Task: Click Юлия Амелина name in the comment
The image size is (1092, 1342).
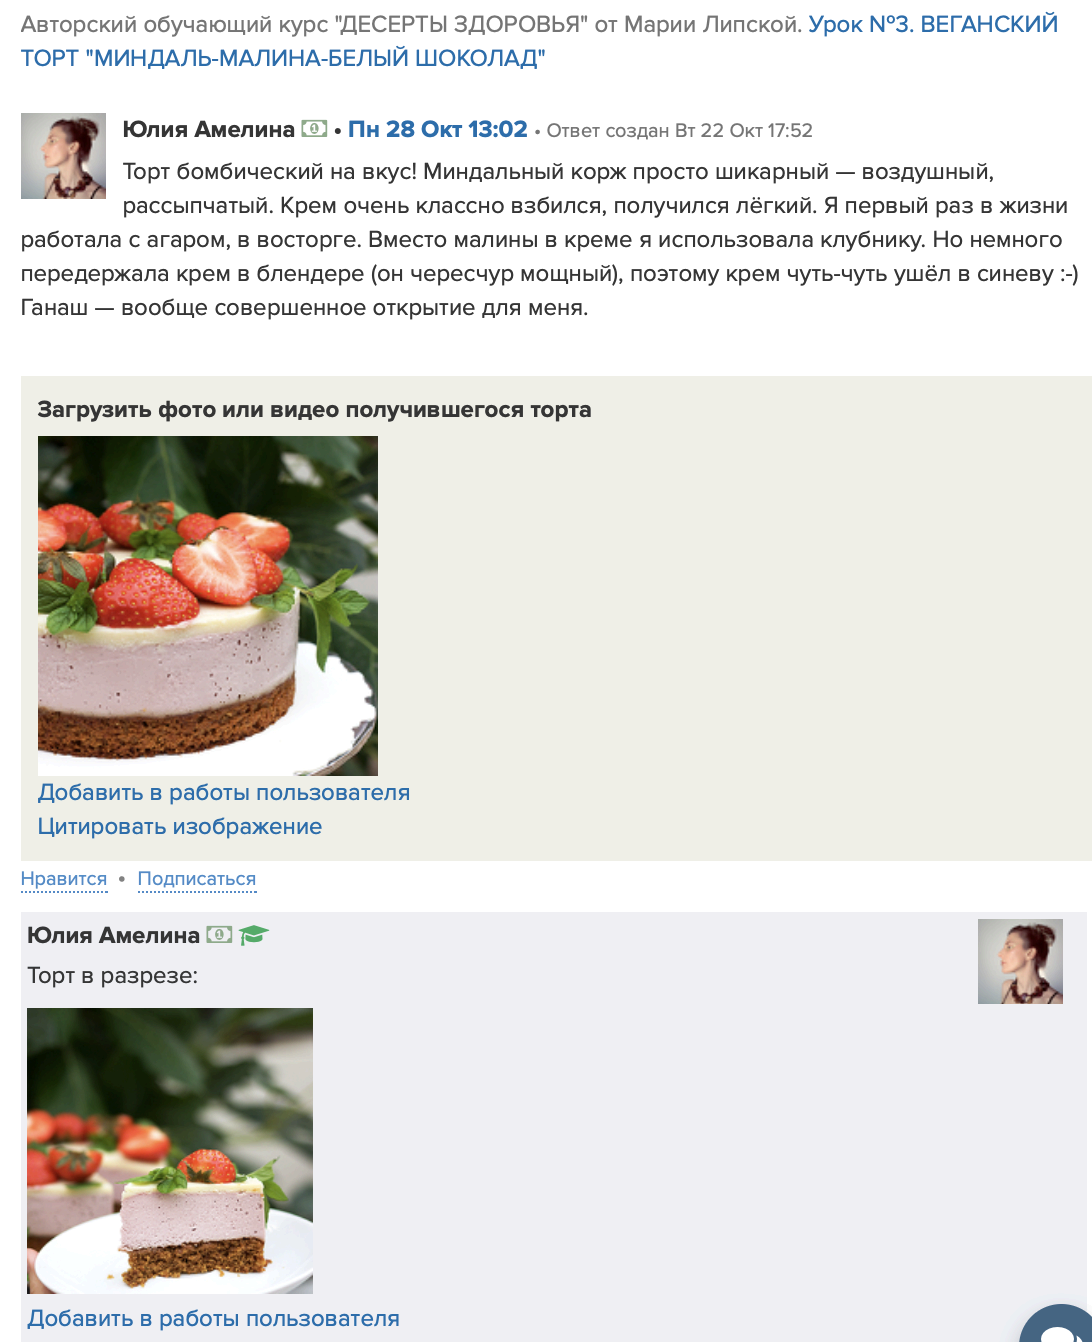Action: (114, 935)
